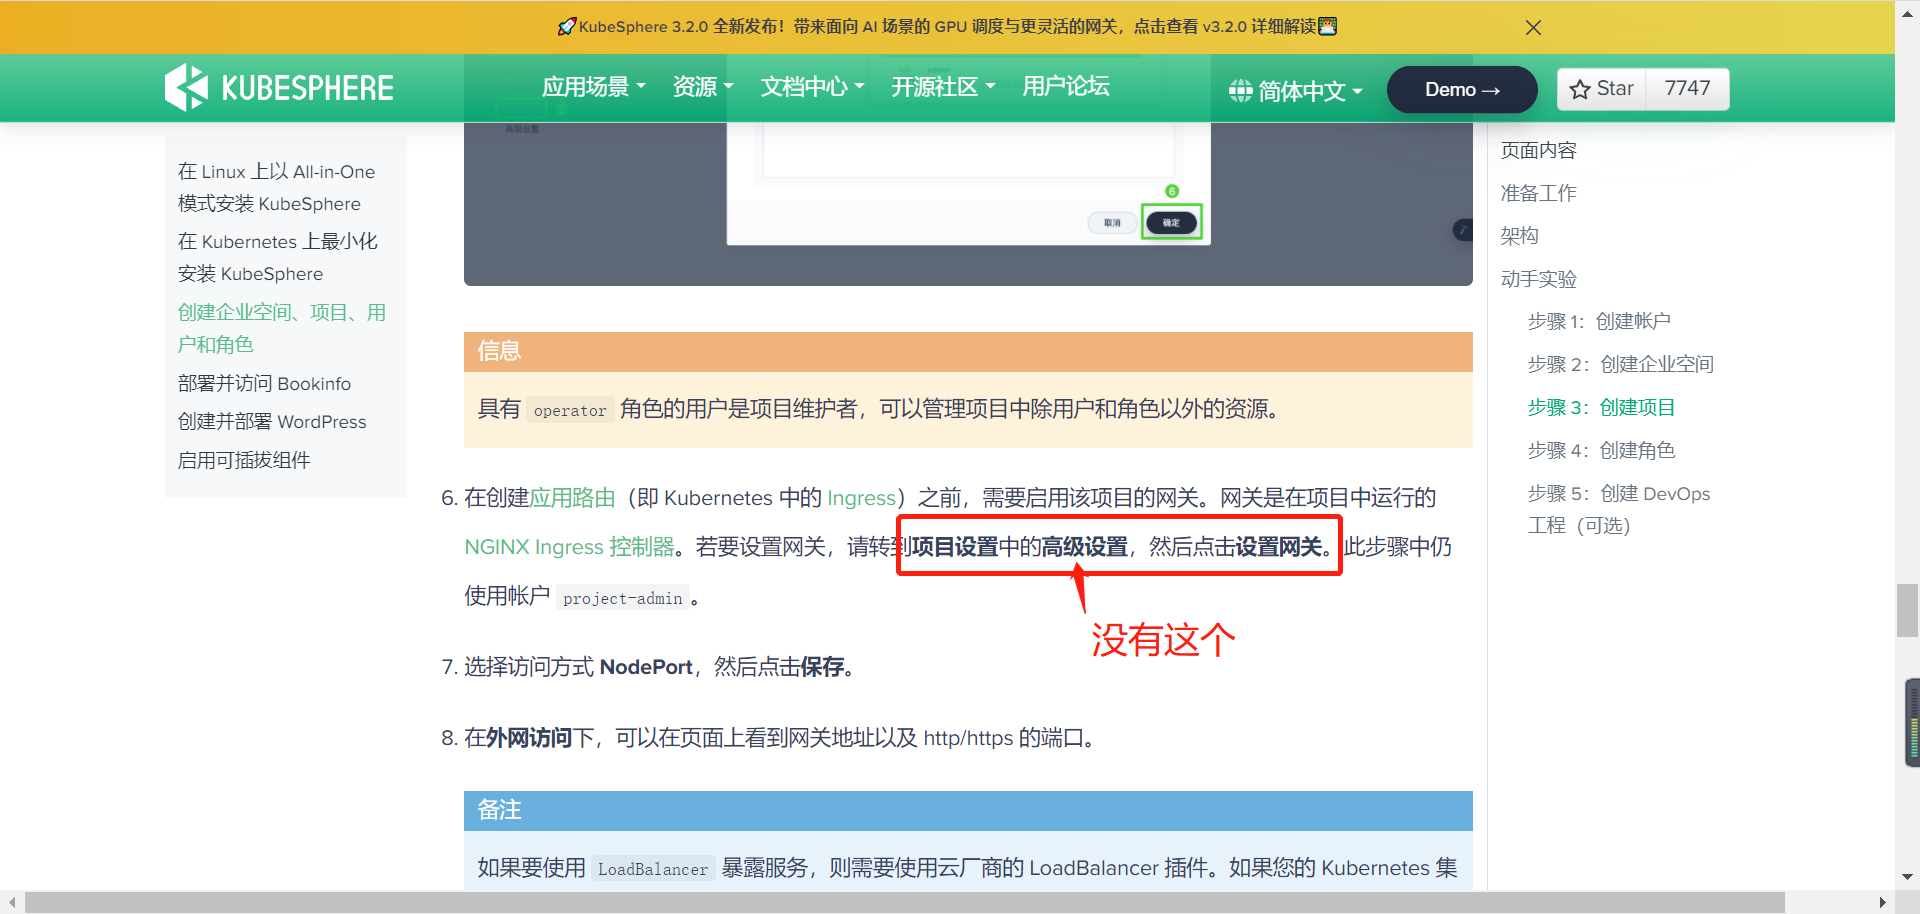
Task: Click the Demo button
Action: 1462,90
